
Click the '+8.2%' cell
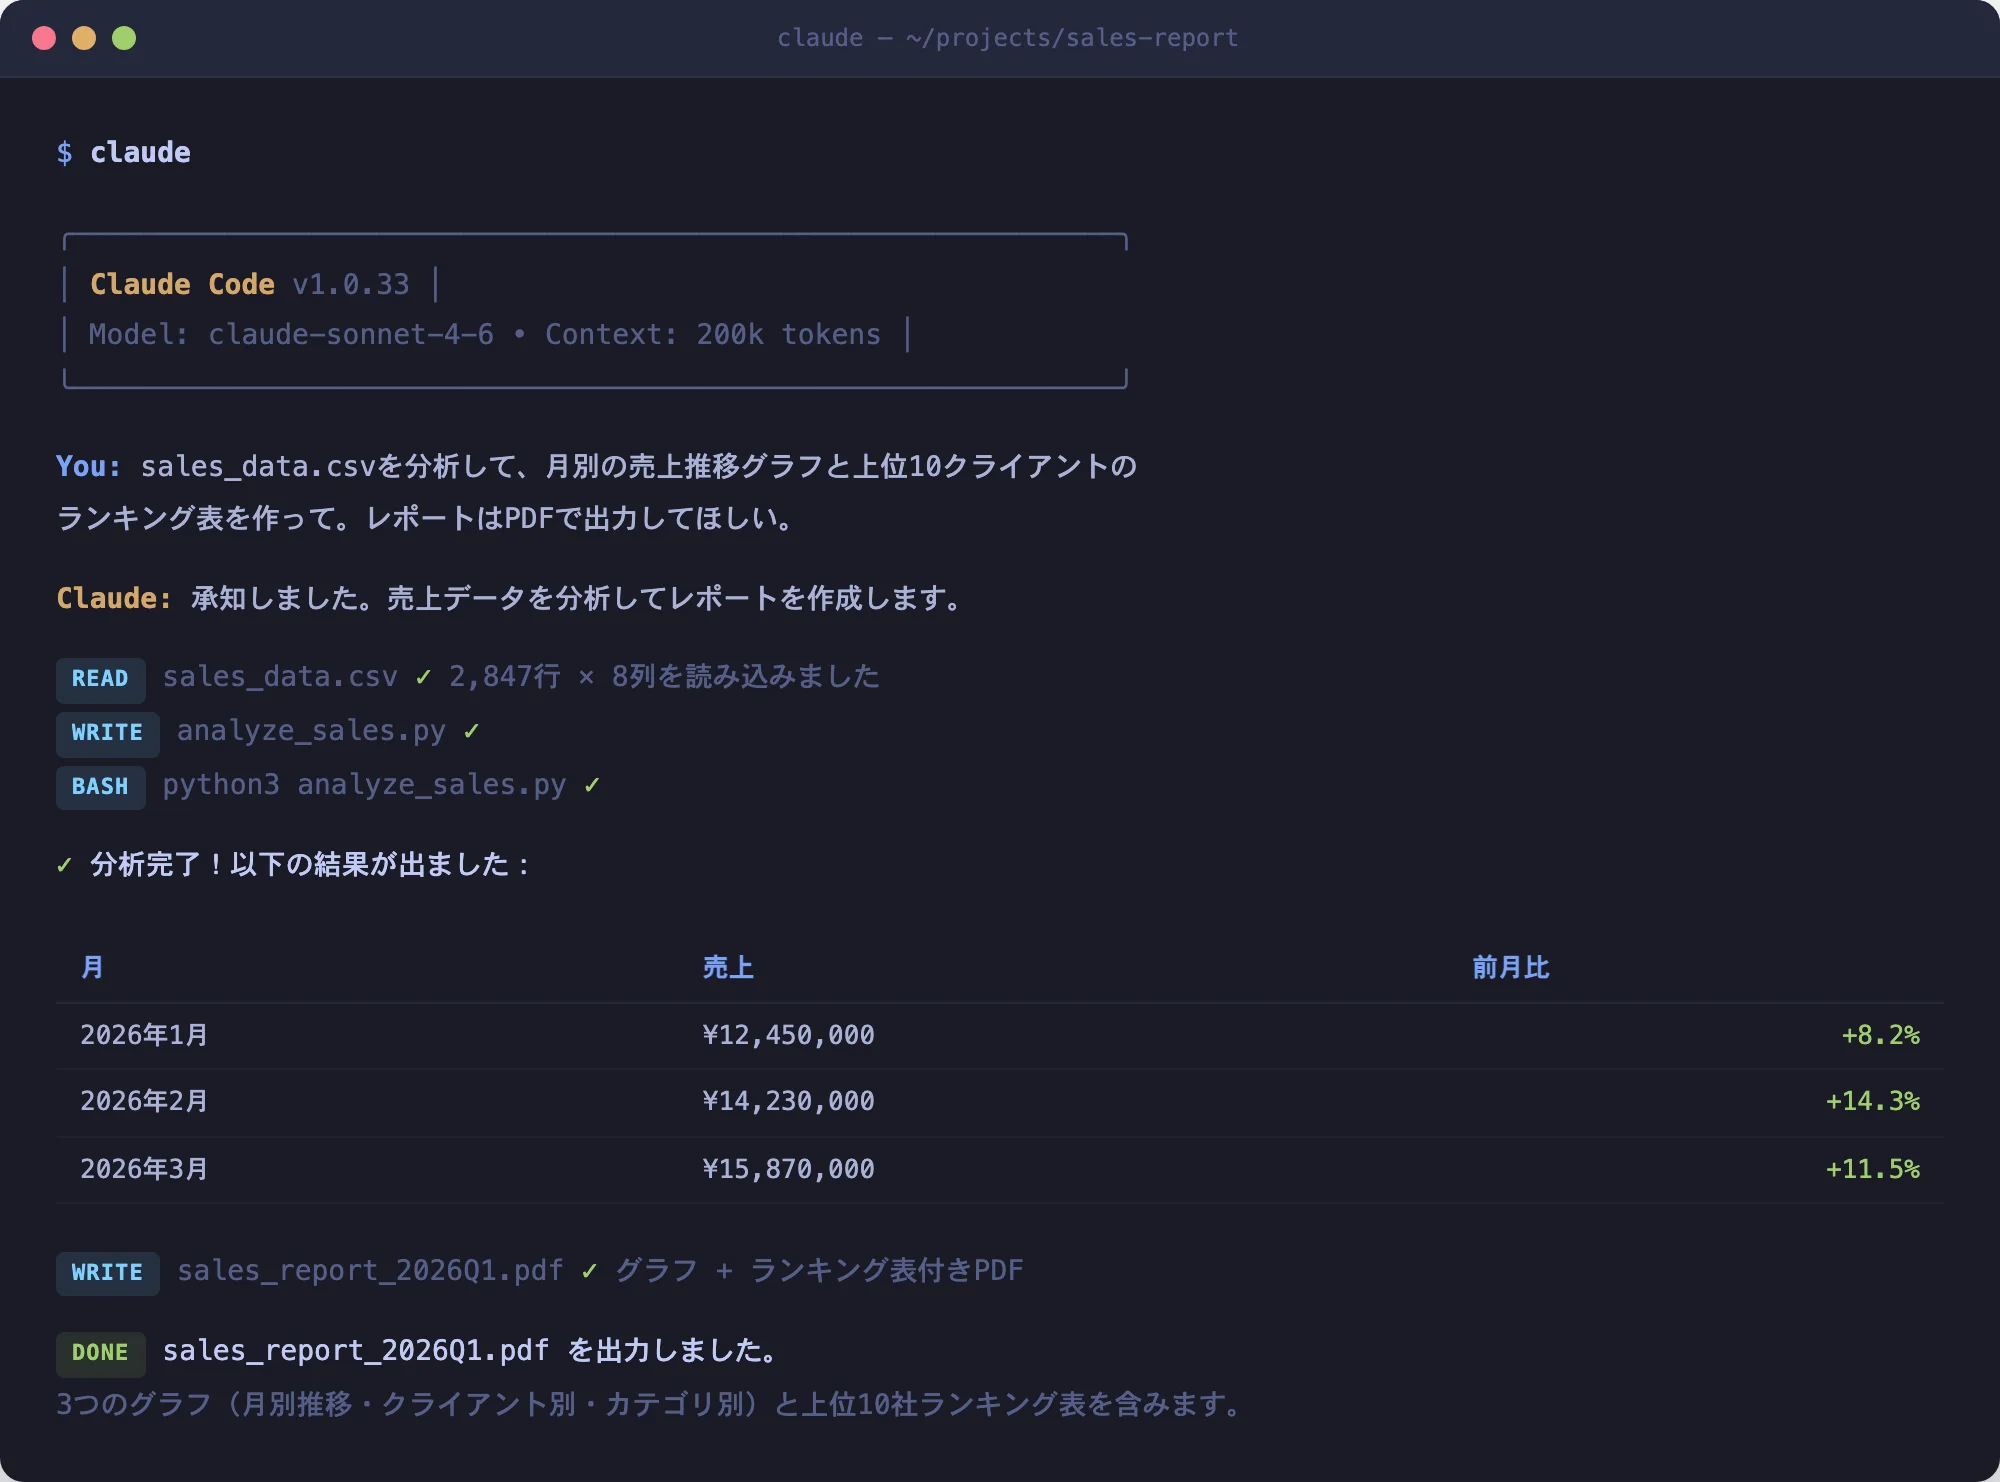click(1880, 1035)
